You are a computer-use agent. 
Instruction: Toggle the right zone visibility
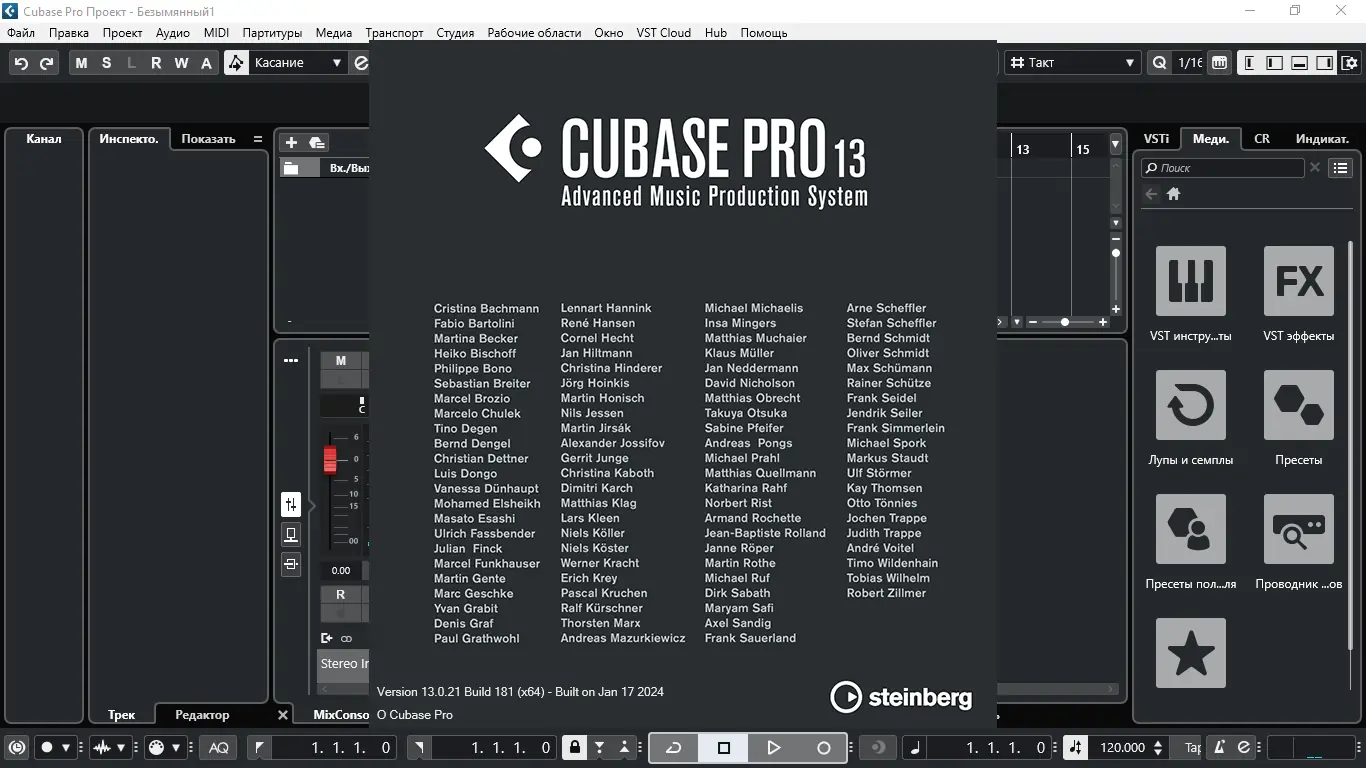[x=1324, y=63]
